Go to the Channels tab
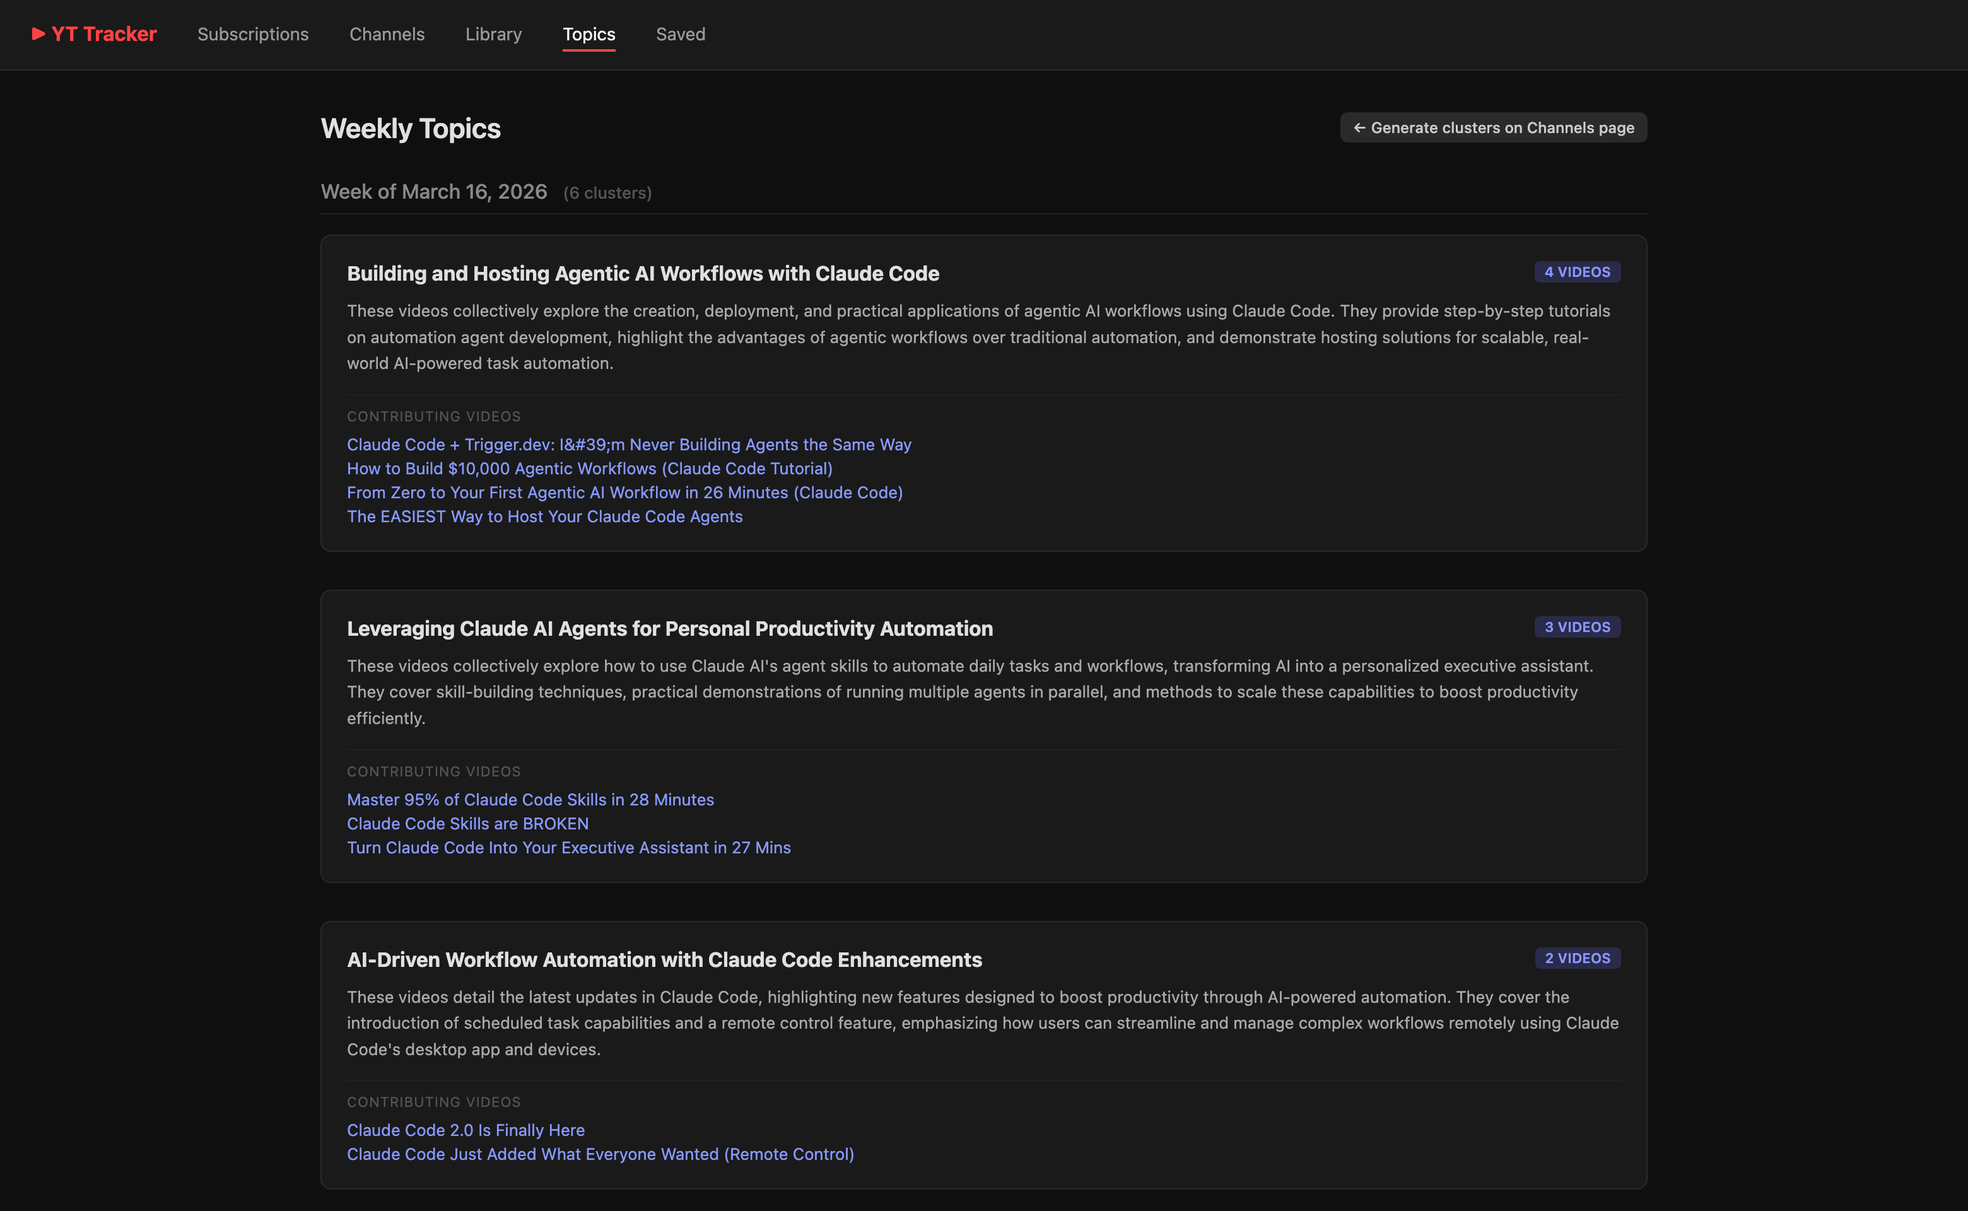 (x=387, y=34)
